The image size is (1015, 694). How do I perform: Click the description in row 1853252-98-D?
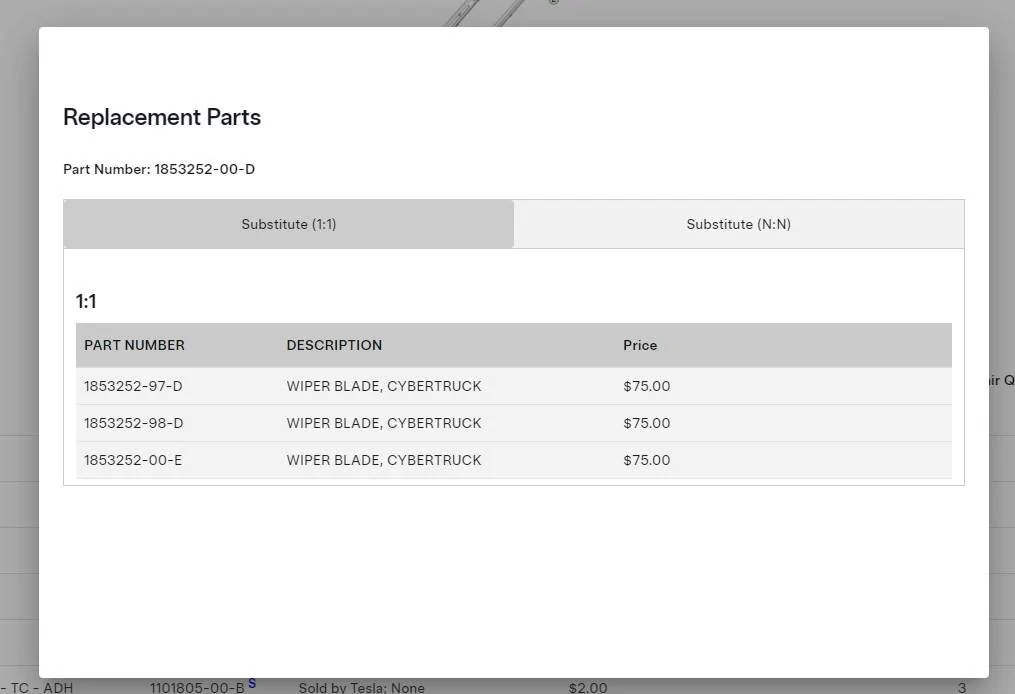(384, 423)
